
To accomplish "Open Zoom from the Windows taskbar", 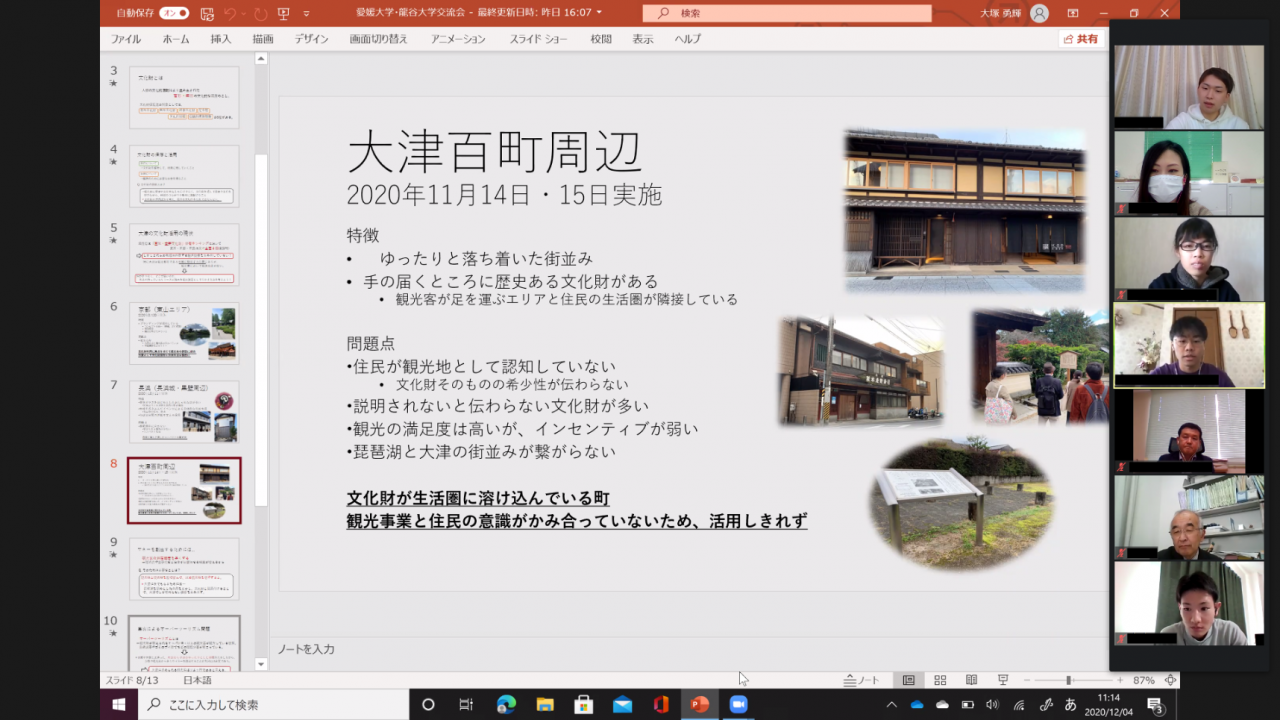I will coord(738,704).
